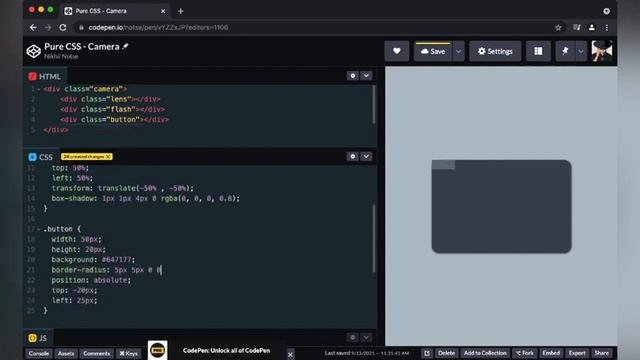This screenshot has width=640, height=360.
Task: Pin this pen
Action: [x=565, y=51]
